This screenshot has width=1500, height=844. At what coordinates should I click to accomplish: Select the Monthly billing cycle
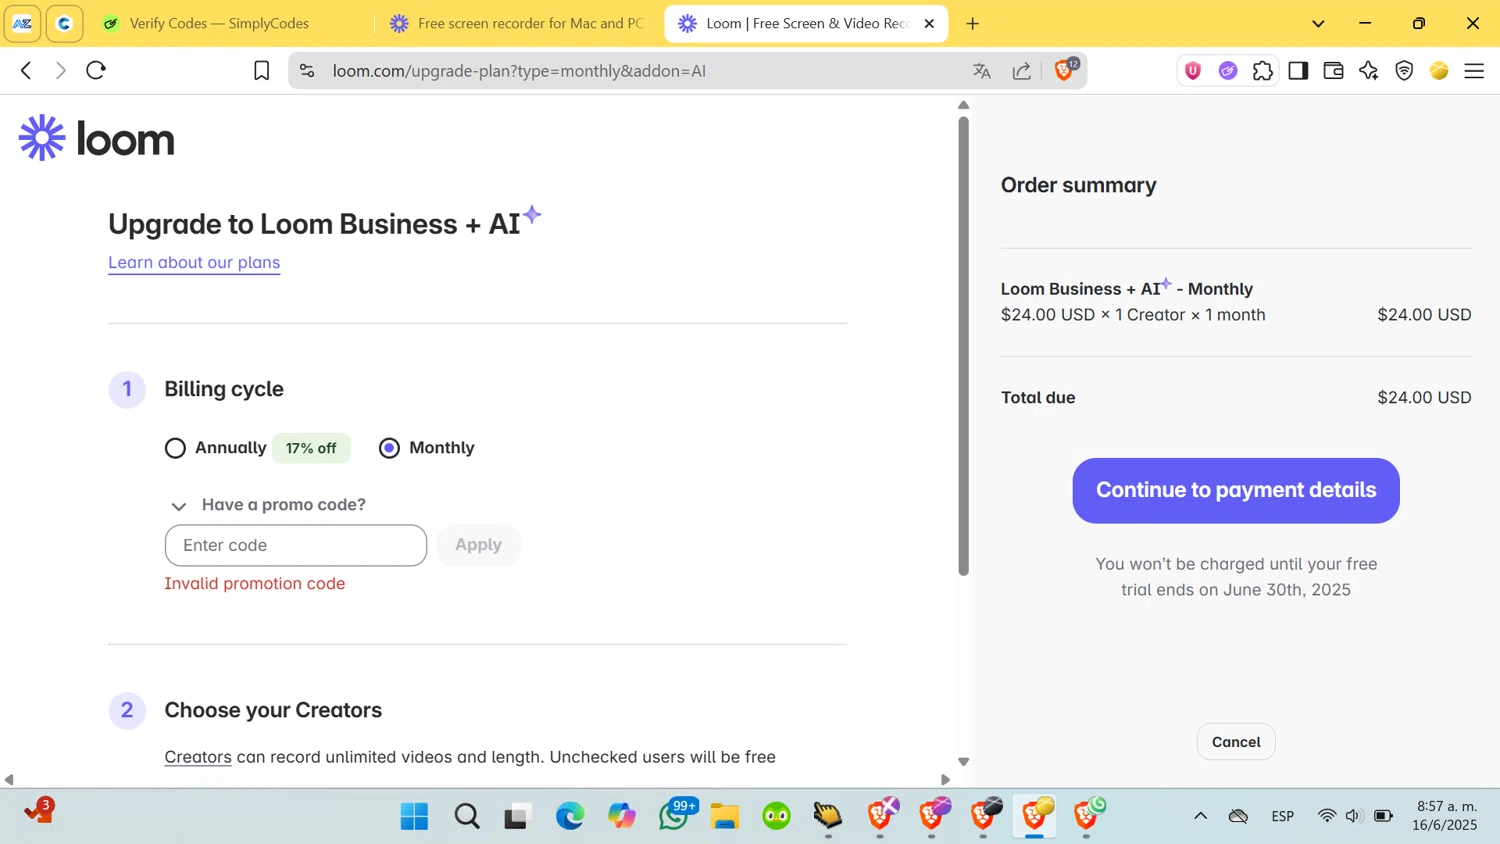pyautogui.click(x=389, y=448)
